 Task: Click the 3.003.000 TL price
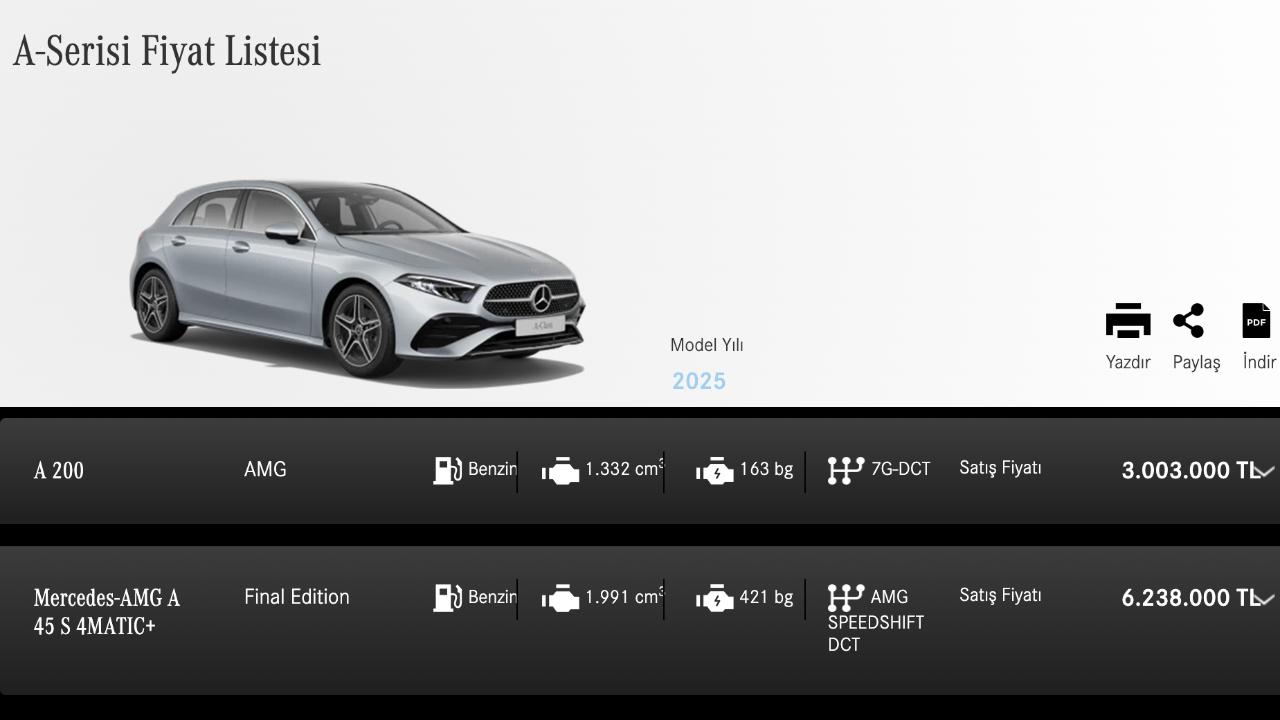click(x=1190, y=470)
